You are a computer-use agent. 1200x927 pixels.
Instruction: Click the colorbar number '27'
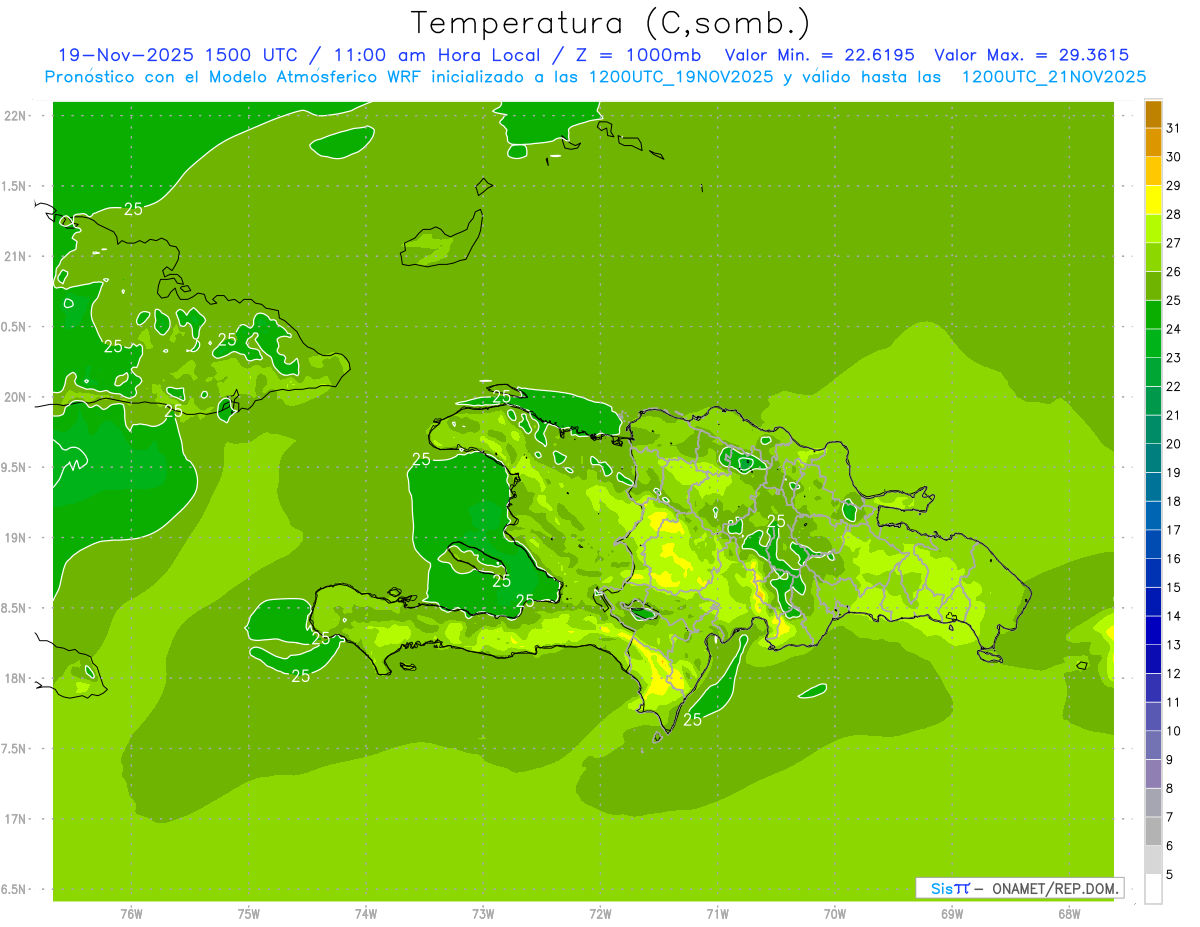tap(1174, 243)
